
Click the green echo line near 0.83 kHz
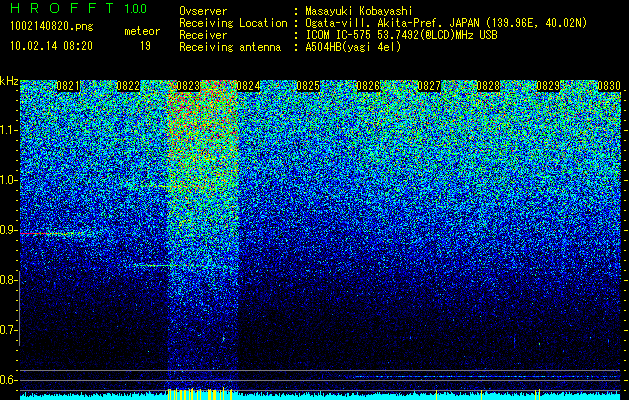tap(154, 265)
